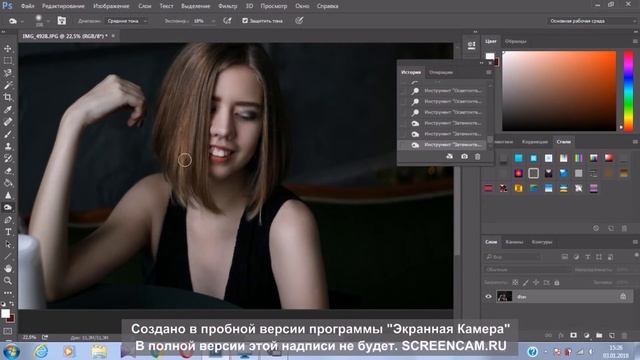
Task: Switch to the 'Контуры' tab
Action: click(542, 242)
